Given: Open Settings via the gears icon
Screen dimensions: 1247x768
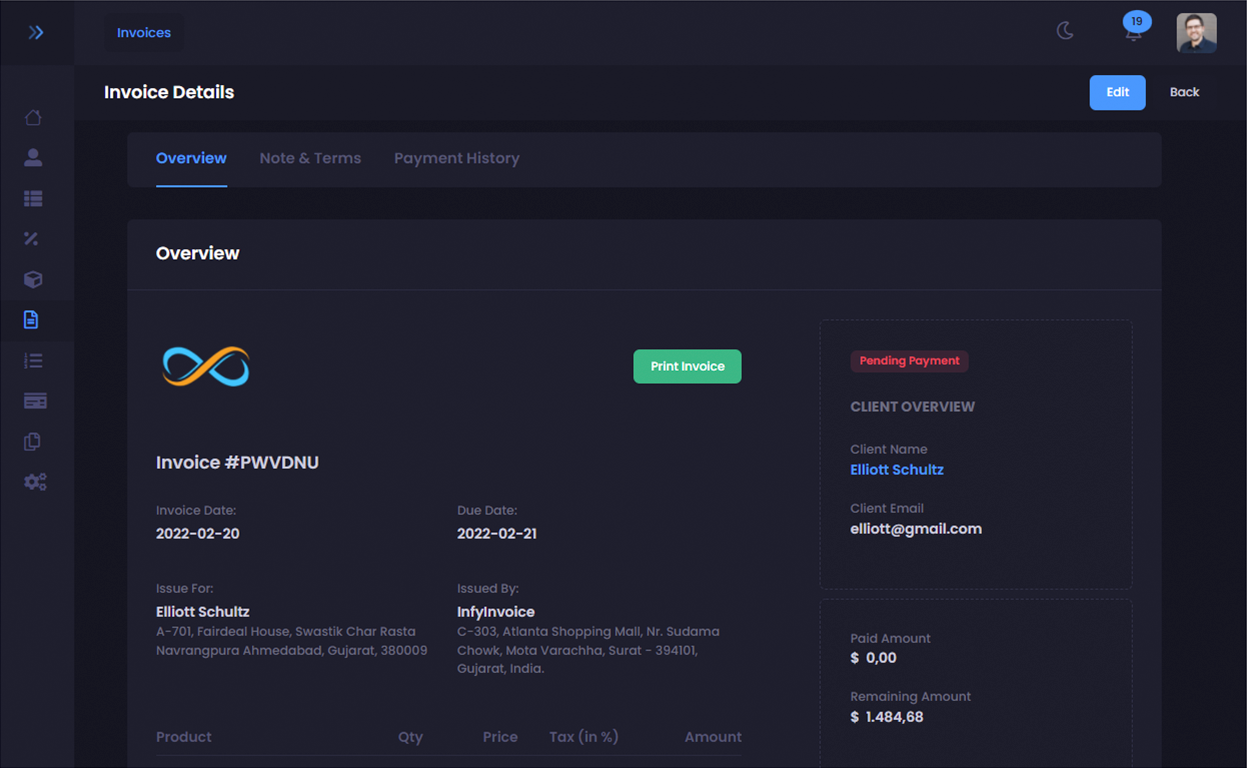Looking at the screenshot, I should coord(33,481).
